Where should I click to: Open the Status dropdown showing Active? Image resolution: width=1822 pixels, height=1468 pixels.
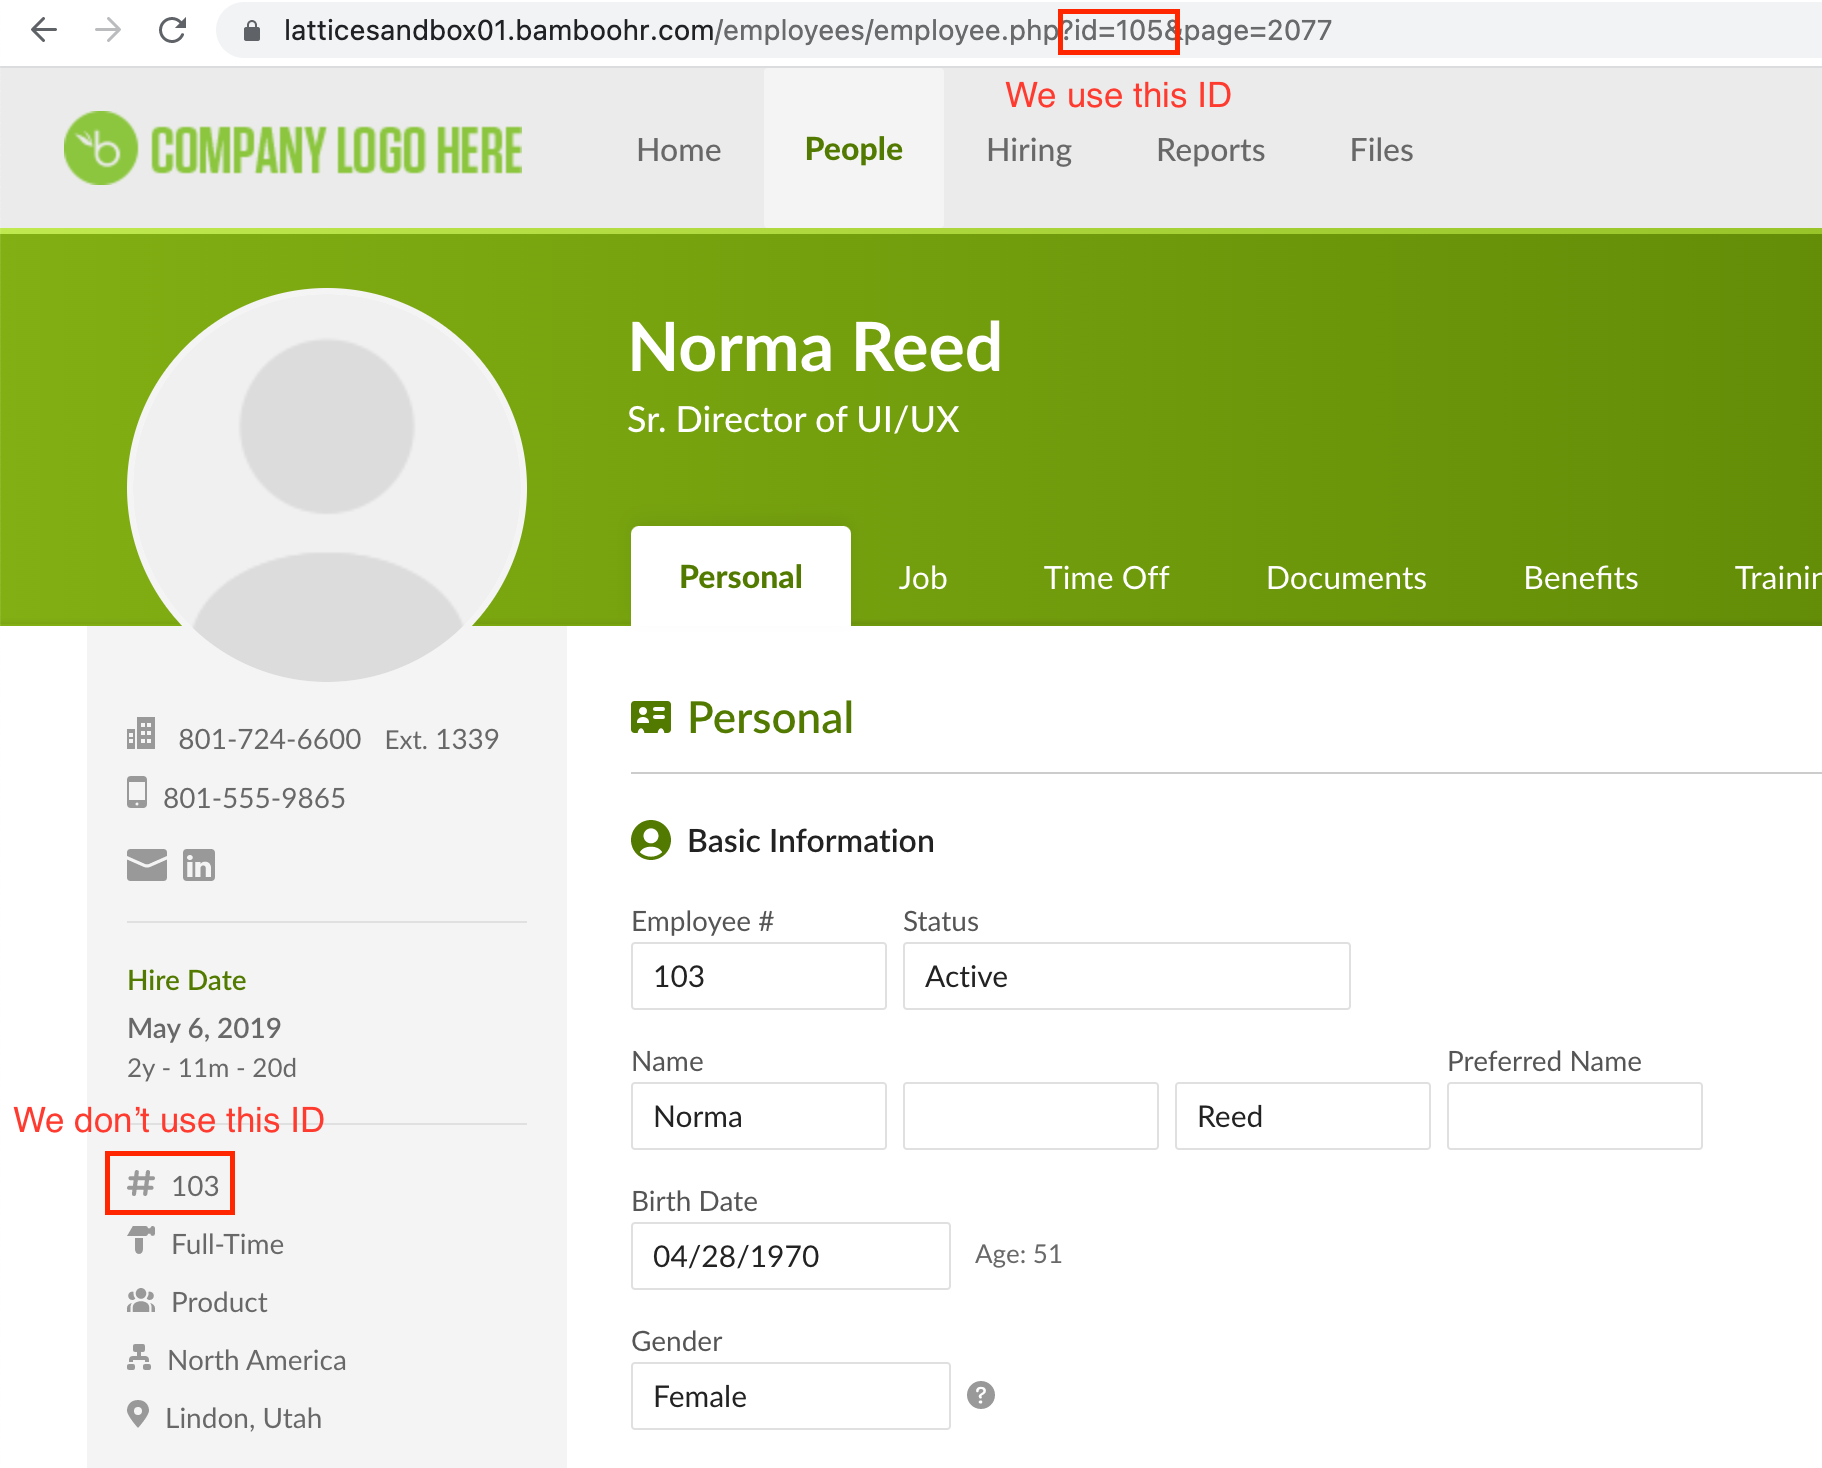pos(1125,976)
